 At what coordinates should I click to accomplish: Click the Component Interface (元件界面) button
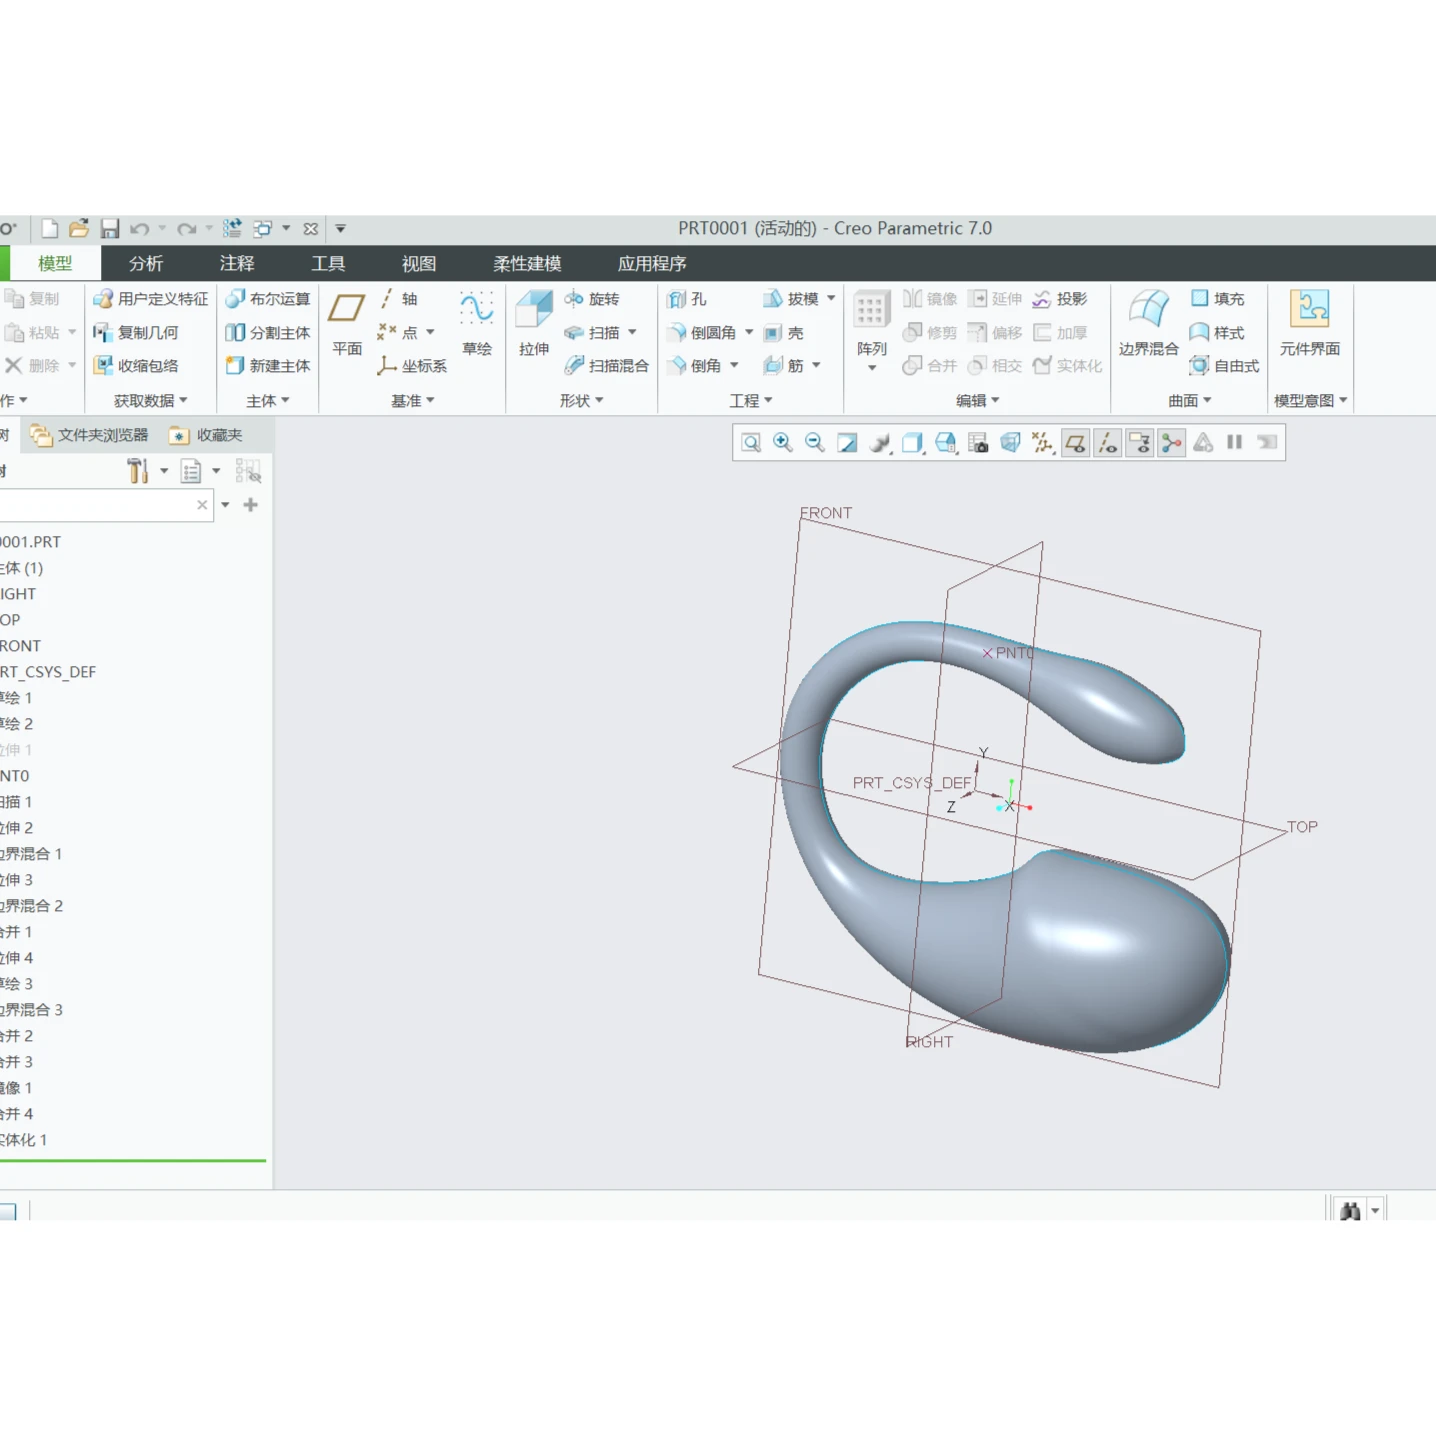pos(1309,324)
